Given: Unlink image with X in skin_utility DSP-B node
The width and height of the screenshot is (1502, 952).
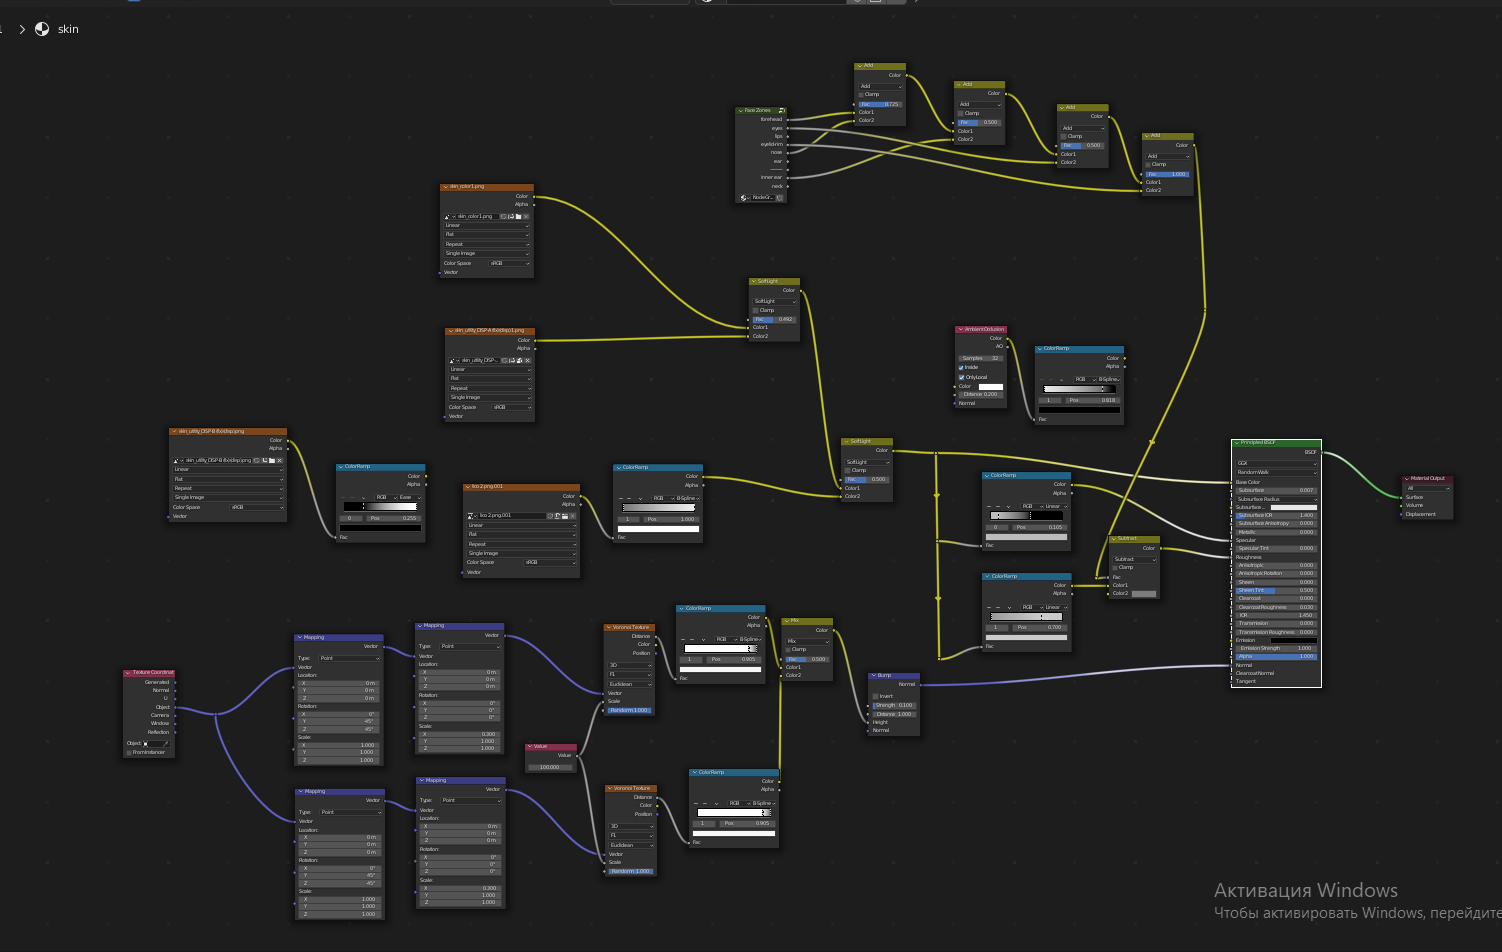Looking at the screenshot, I should click(x=280, y=460).
